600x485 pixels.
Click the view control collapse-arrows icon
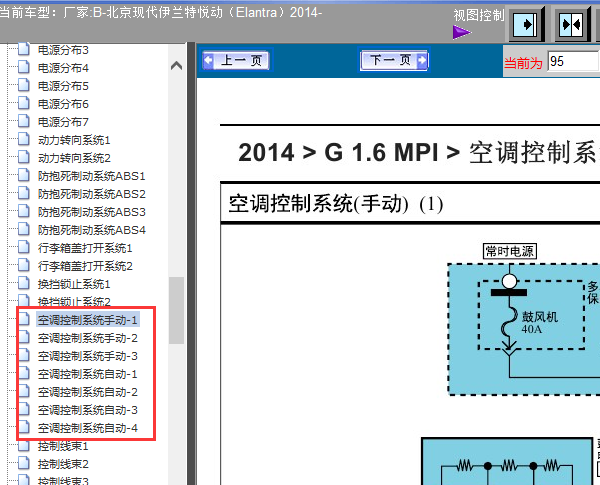(x=572, y=25)
